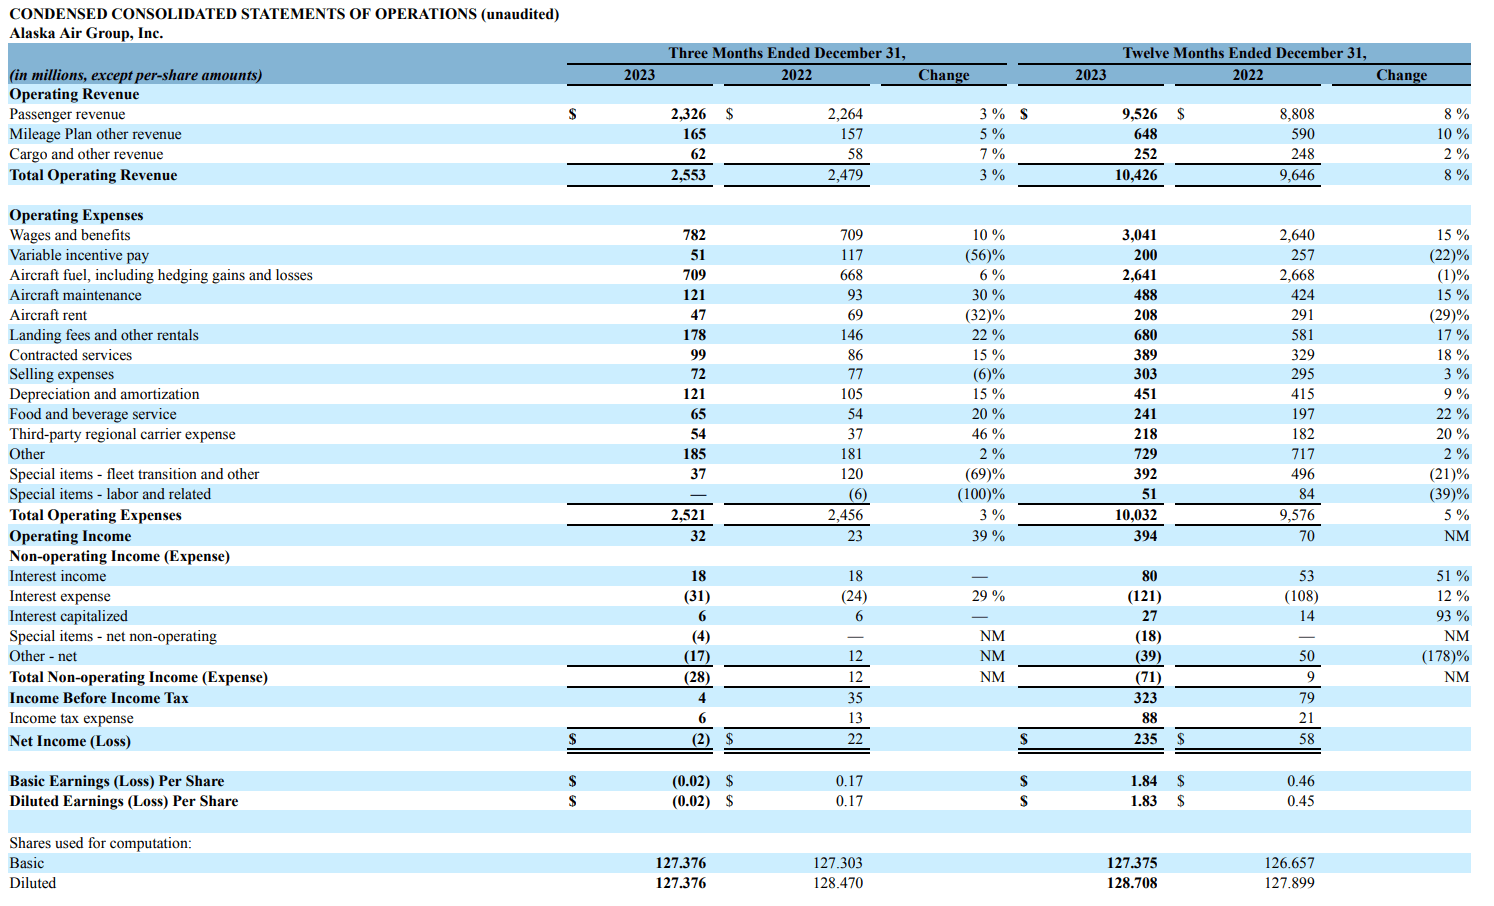Select the passenger revenue value "9,526"

click(x=1139, y=114)
